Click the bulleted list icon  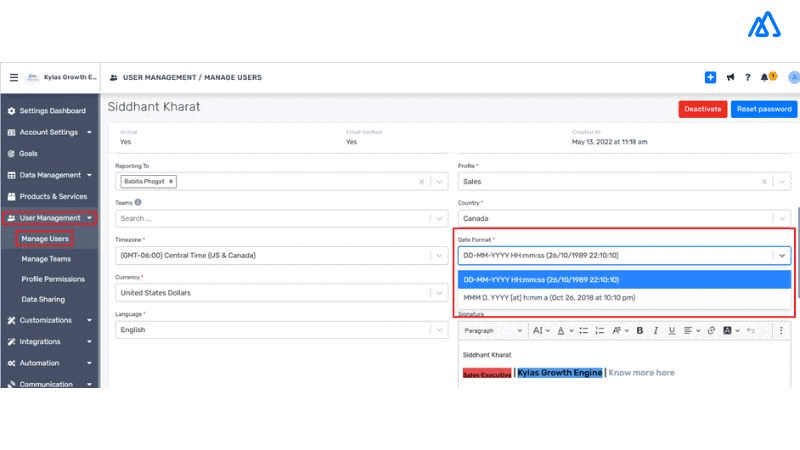[x=584, y=330]
